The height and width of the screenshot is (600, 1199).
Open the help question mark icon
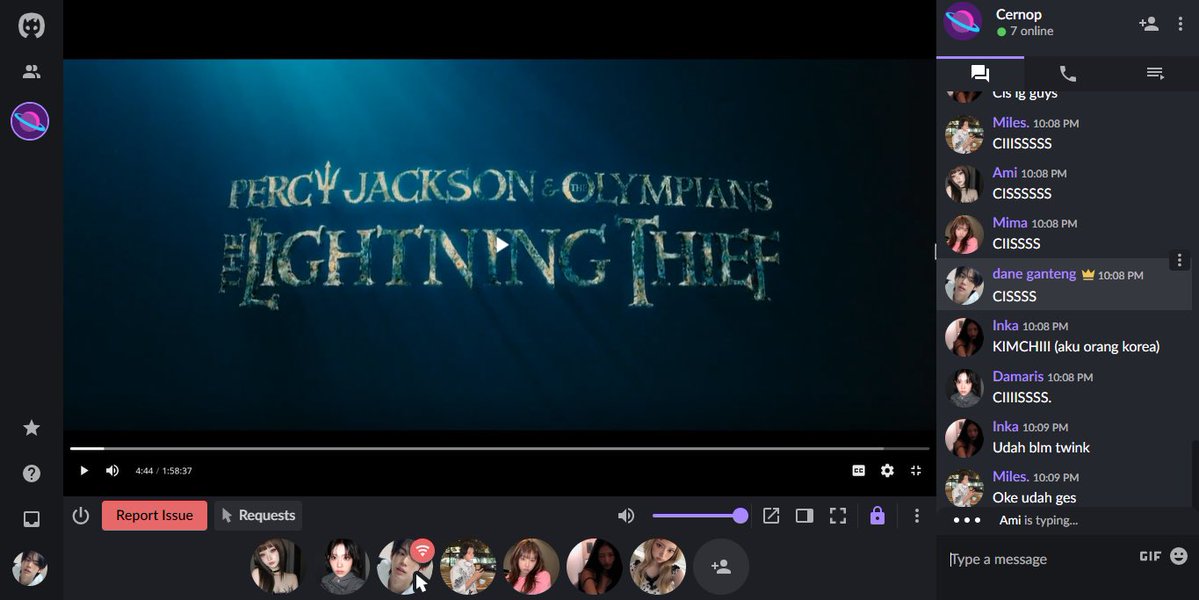31,473
